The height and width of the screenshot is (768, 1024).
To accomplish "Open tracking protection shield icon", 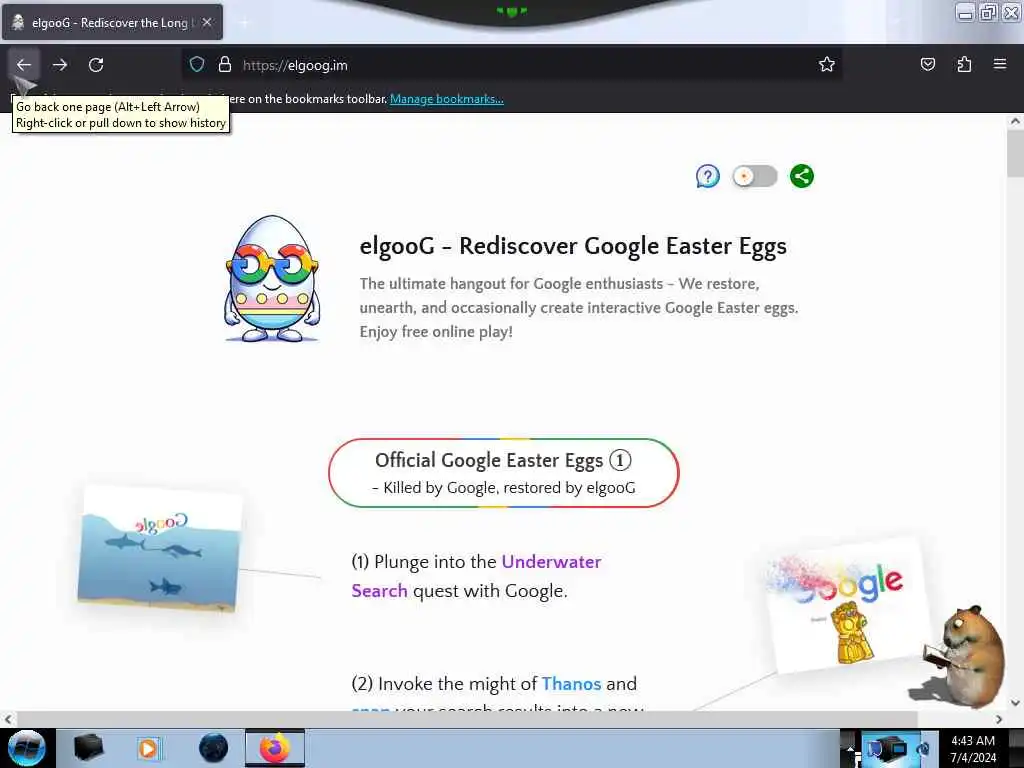I will coord(197,65).
